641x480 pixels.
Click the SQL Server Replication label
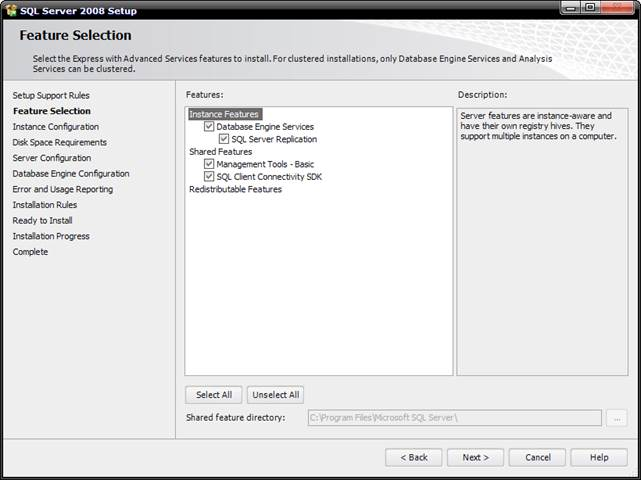(274, 139)
